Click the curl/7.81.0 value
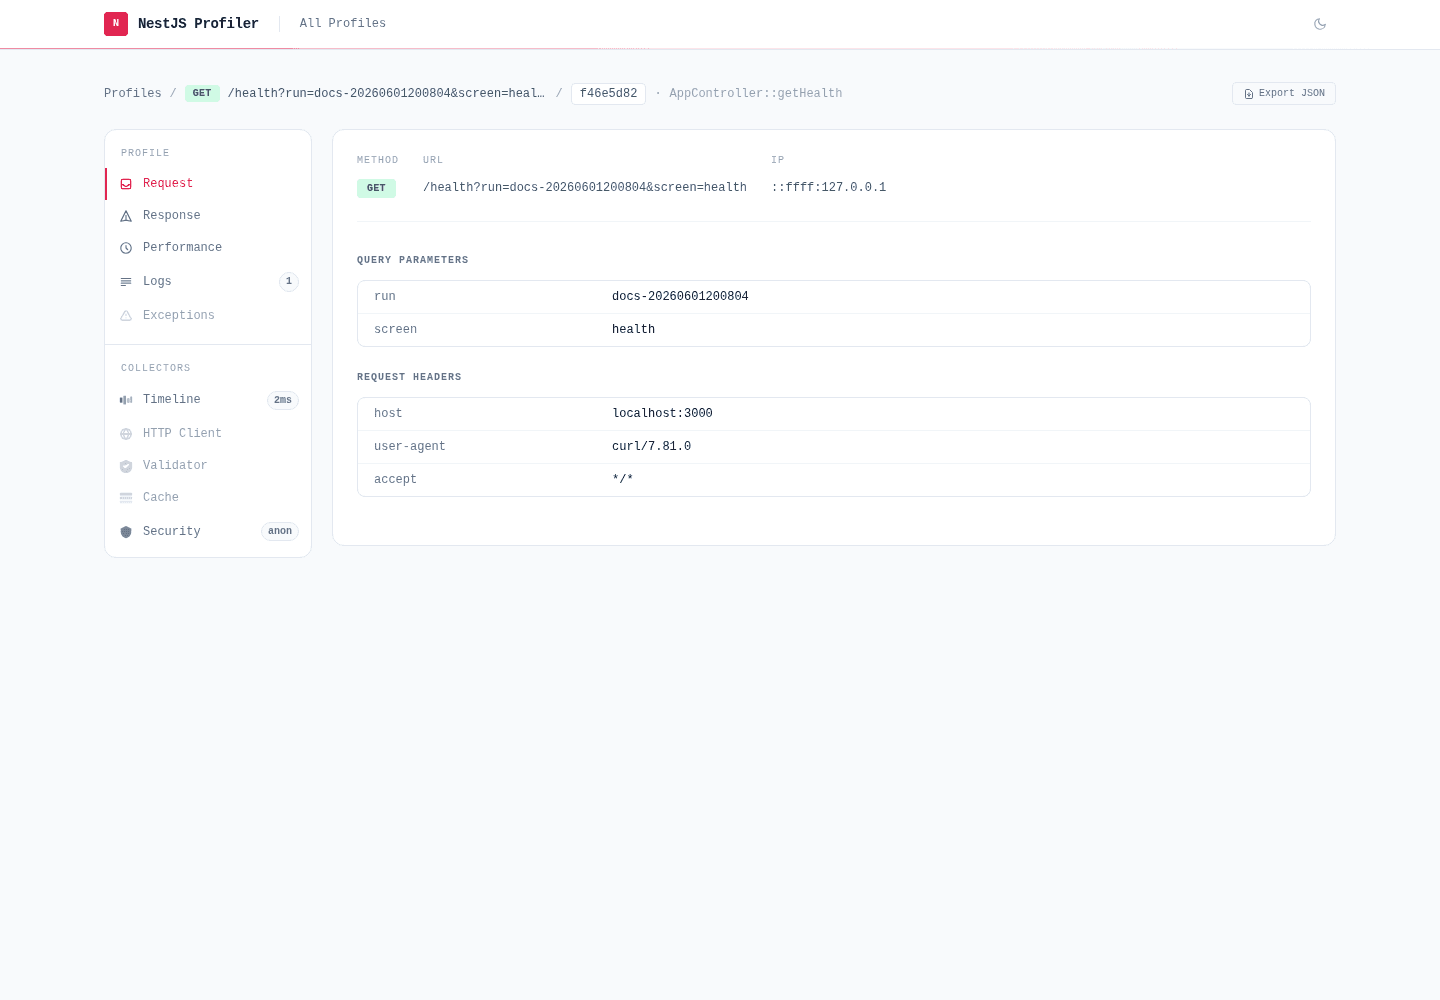 [x=651, y=446]
